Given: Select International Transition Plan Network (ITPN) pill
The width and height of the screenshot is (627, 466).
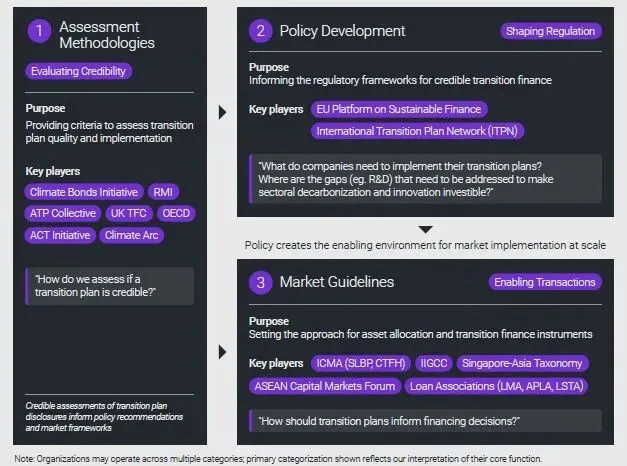Looking at the screenshot, I should (x=417, y=131).
